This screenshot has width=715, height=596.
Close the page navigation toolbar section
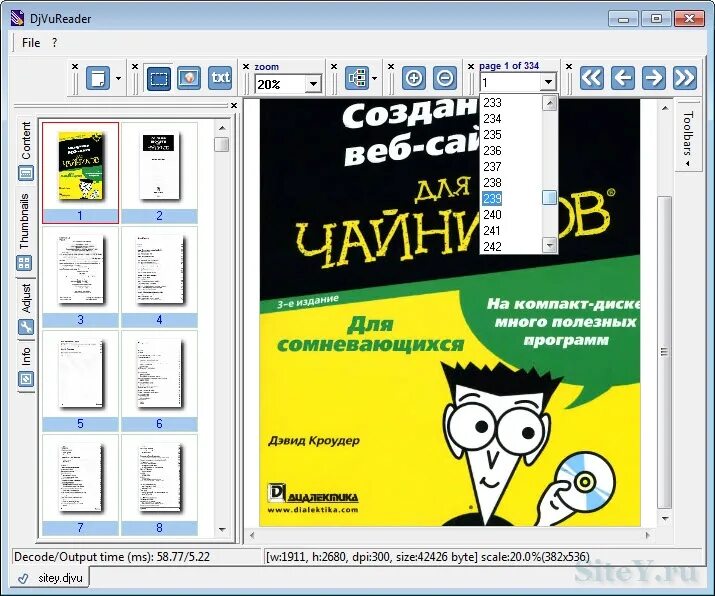click(471, 67)
